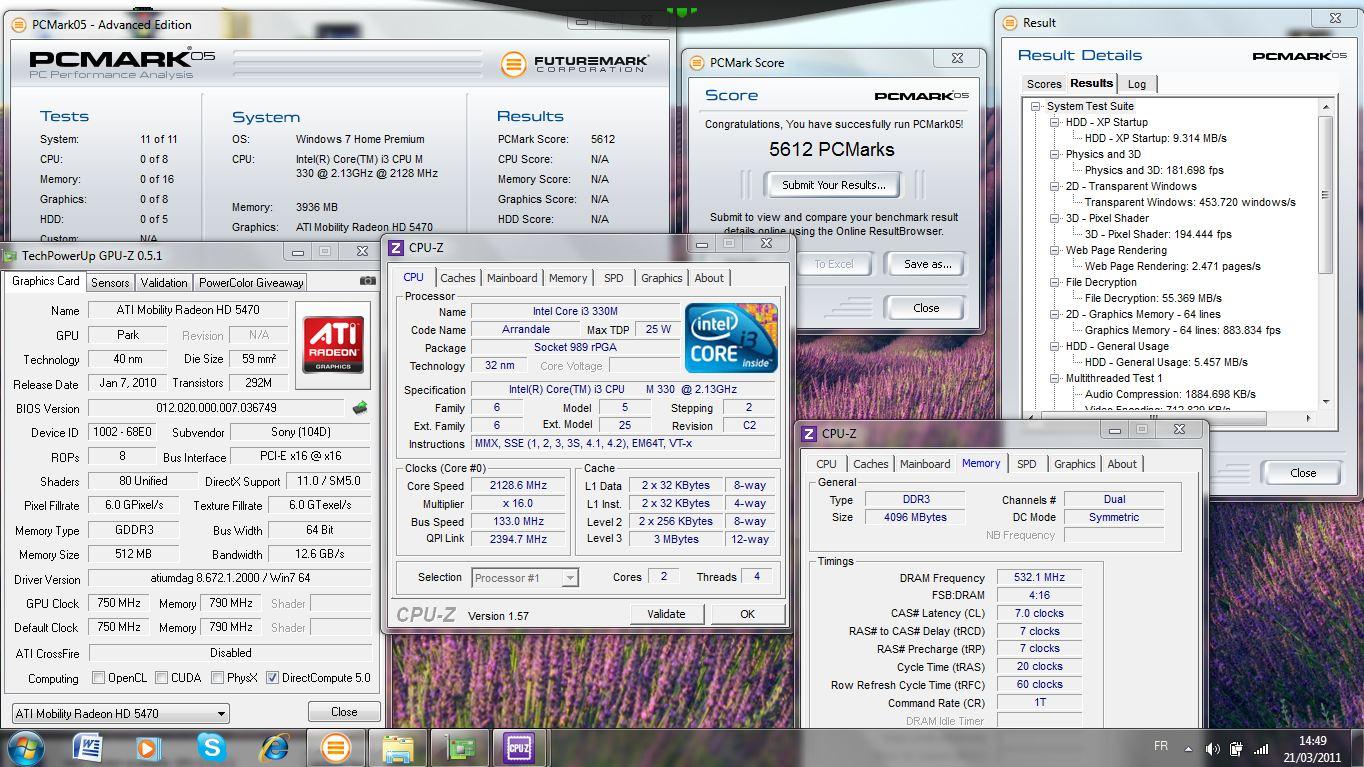Select the Audio Compression result row
The height and width of the screenshot is (767, 1364).
(1170, 394)
